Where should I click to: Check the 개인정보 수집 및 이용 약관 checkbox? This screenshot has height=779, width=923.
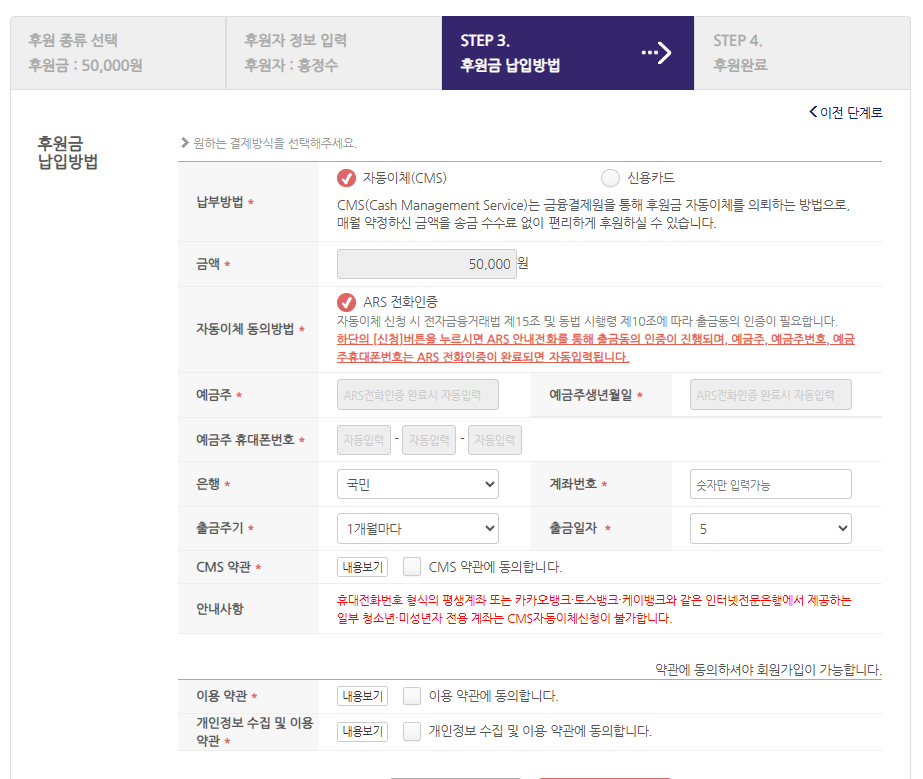point(412,731)
